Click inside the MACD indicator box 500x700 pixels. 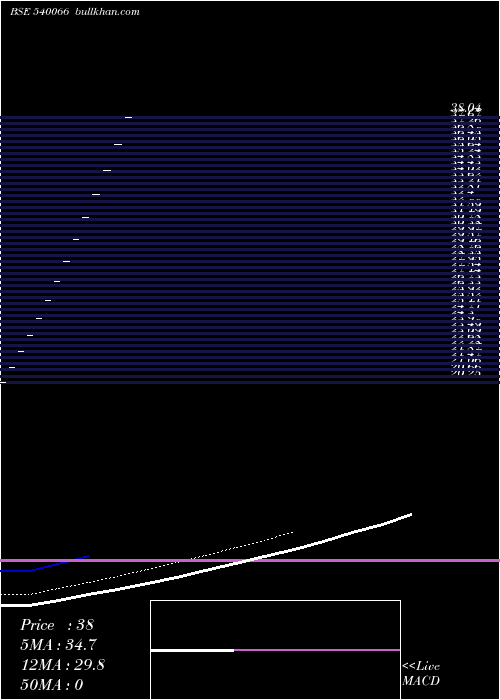275,650
